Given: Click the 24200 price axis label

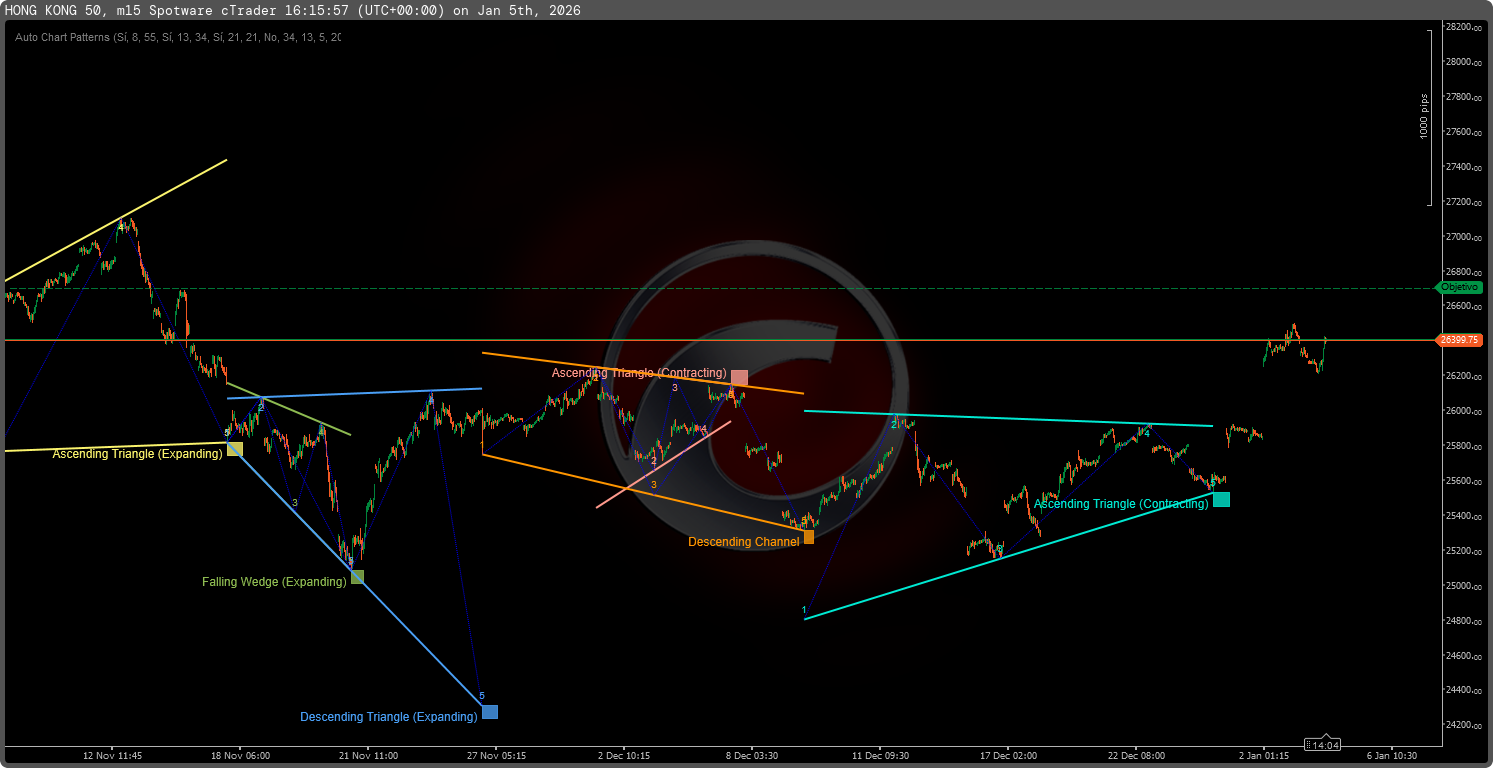Looking at the screenshot, I should [x=1463, y=725].
